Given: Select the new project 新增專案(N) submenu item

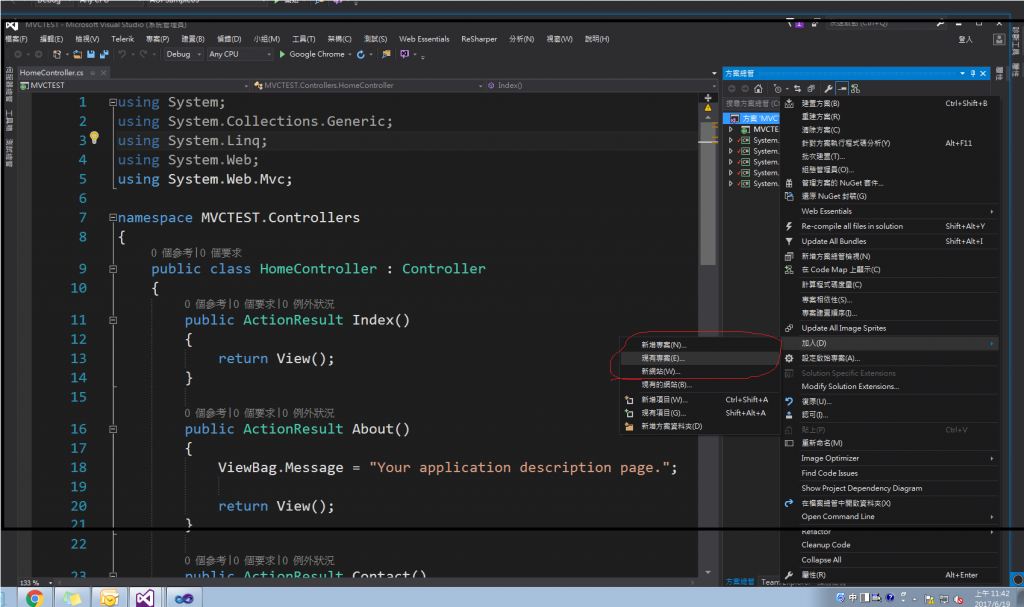Looking at the screenshot, I should pos(700,345).
